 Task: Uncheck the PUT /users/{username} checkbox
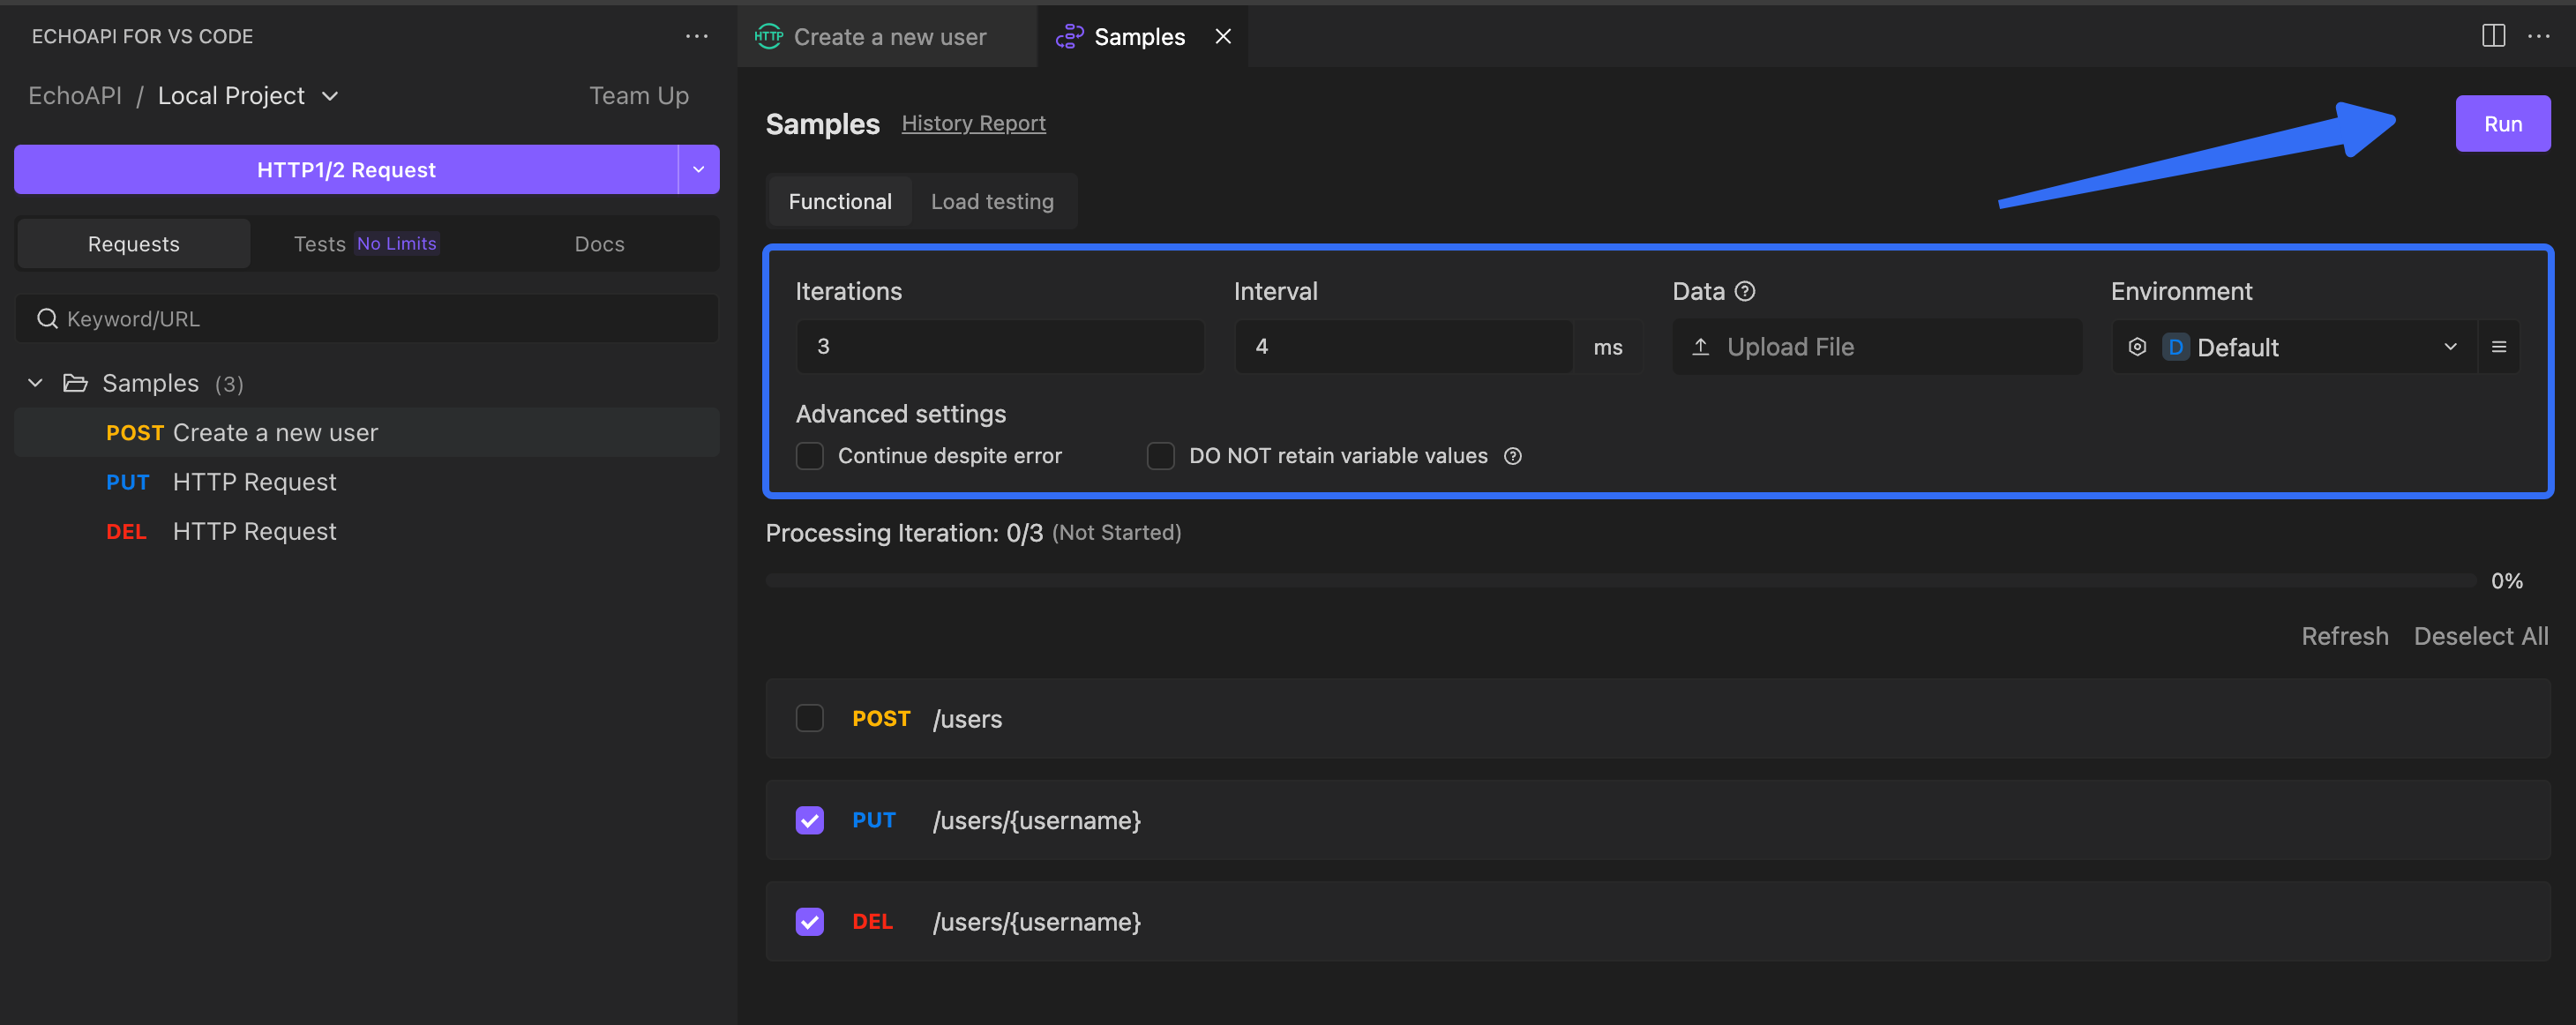point(809,820)
